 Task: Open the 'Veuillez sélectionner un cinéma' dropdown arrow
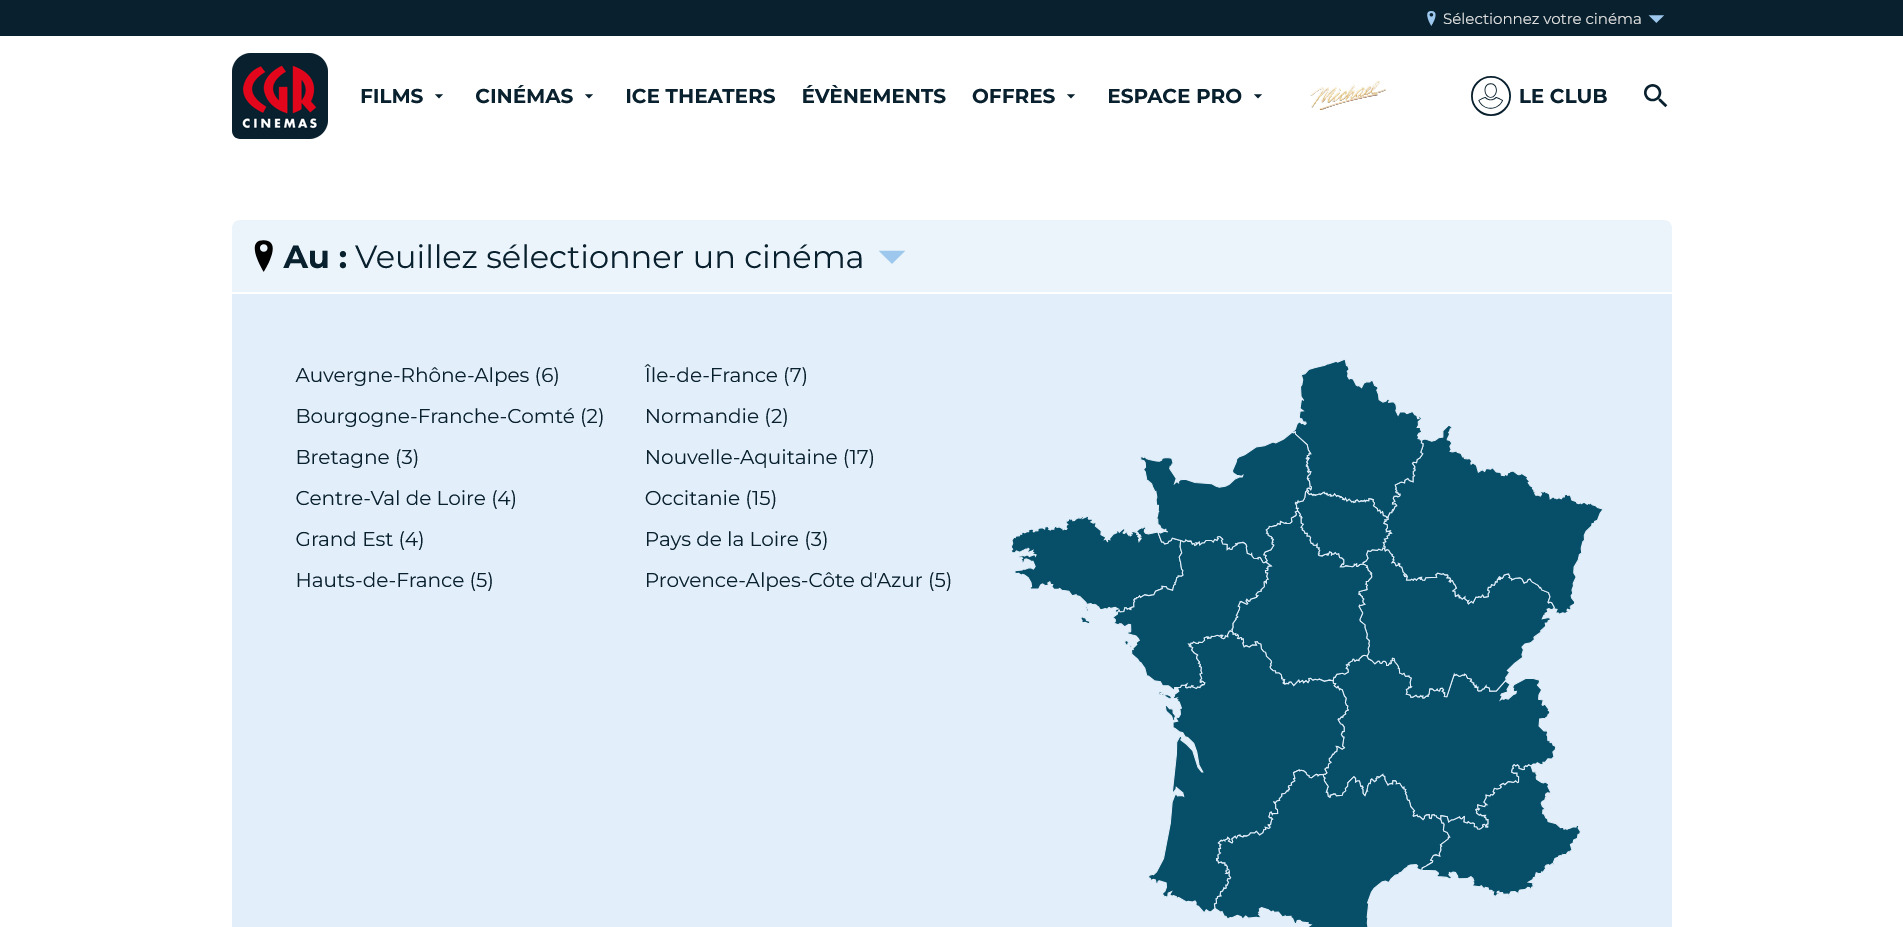coord(891,258)
